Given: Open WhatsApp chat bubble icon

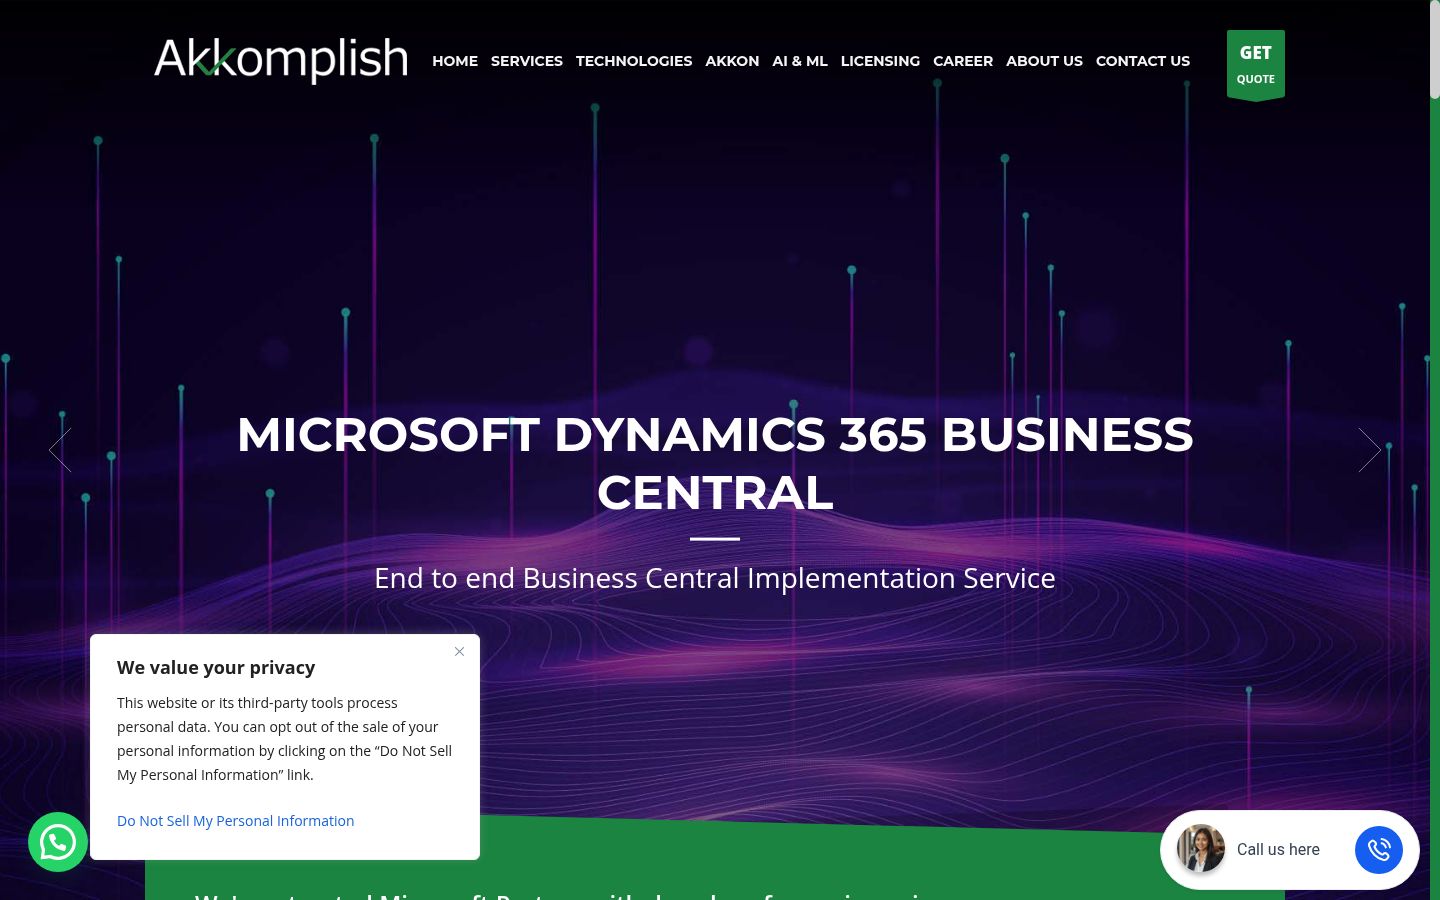Looking at the screenshot, I should tap(58, 842).
